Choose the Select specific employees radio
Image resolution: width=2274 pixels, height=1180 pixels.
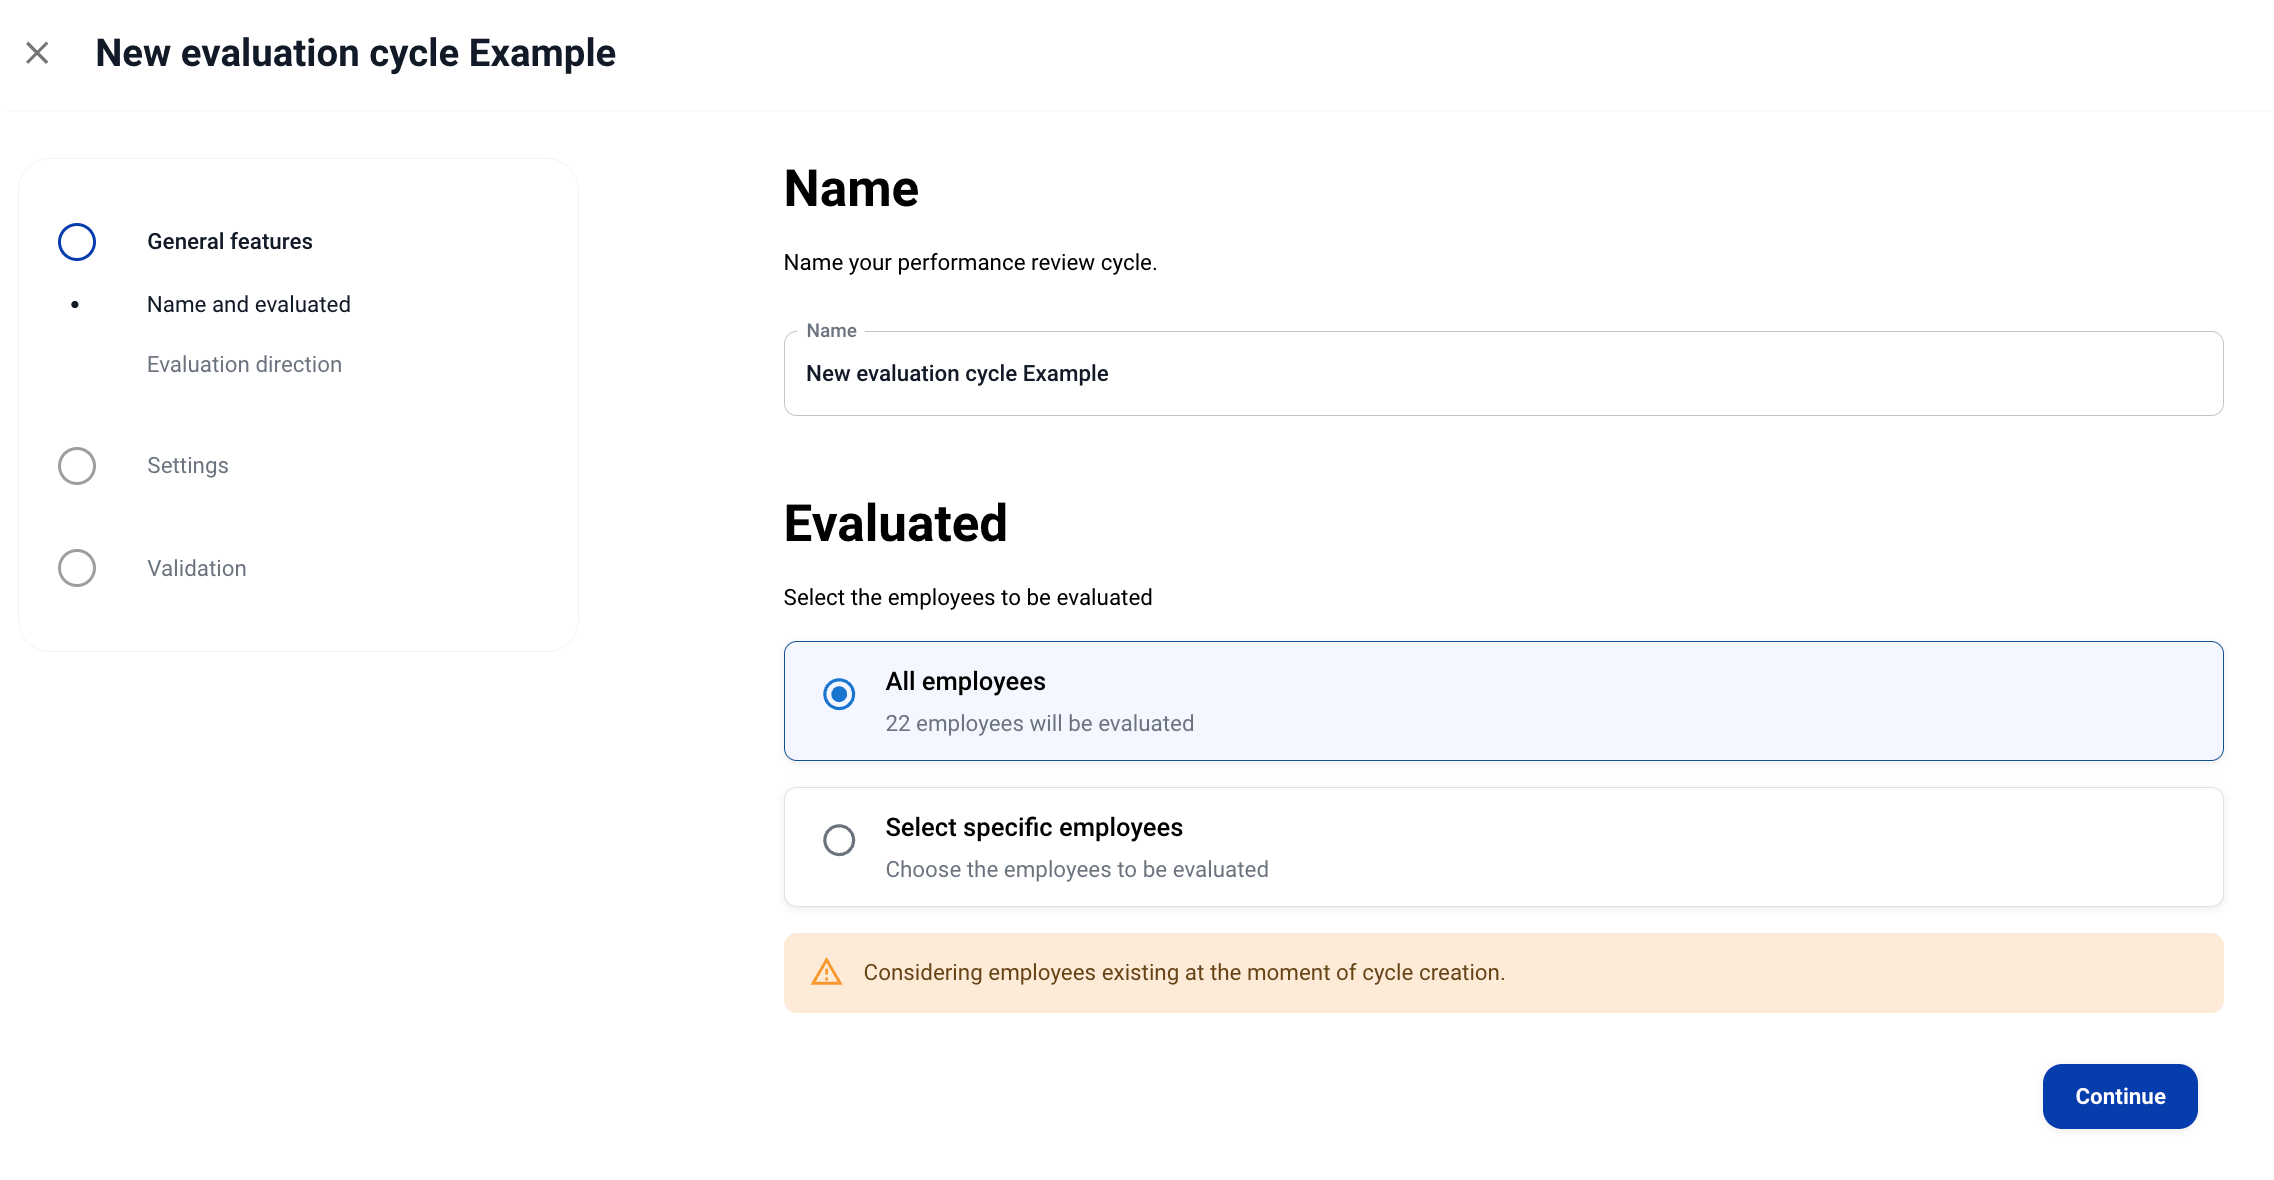click(839, 840)
